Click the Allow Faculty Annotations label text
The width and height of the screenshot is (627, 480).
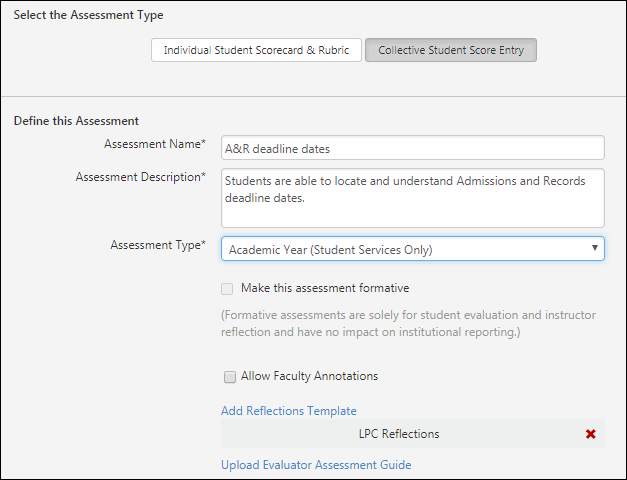[x=310, y=376]
